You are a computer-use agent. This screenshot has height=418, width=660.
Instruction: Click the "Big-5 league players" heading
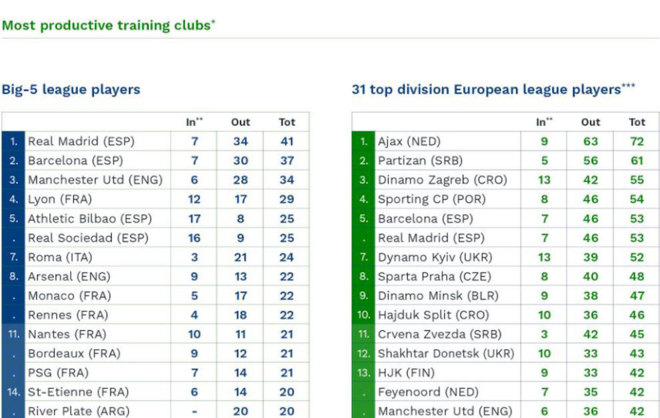pos(71,89)
